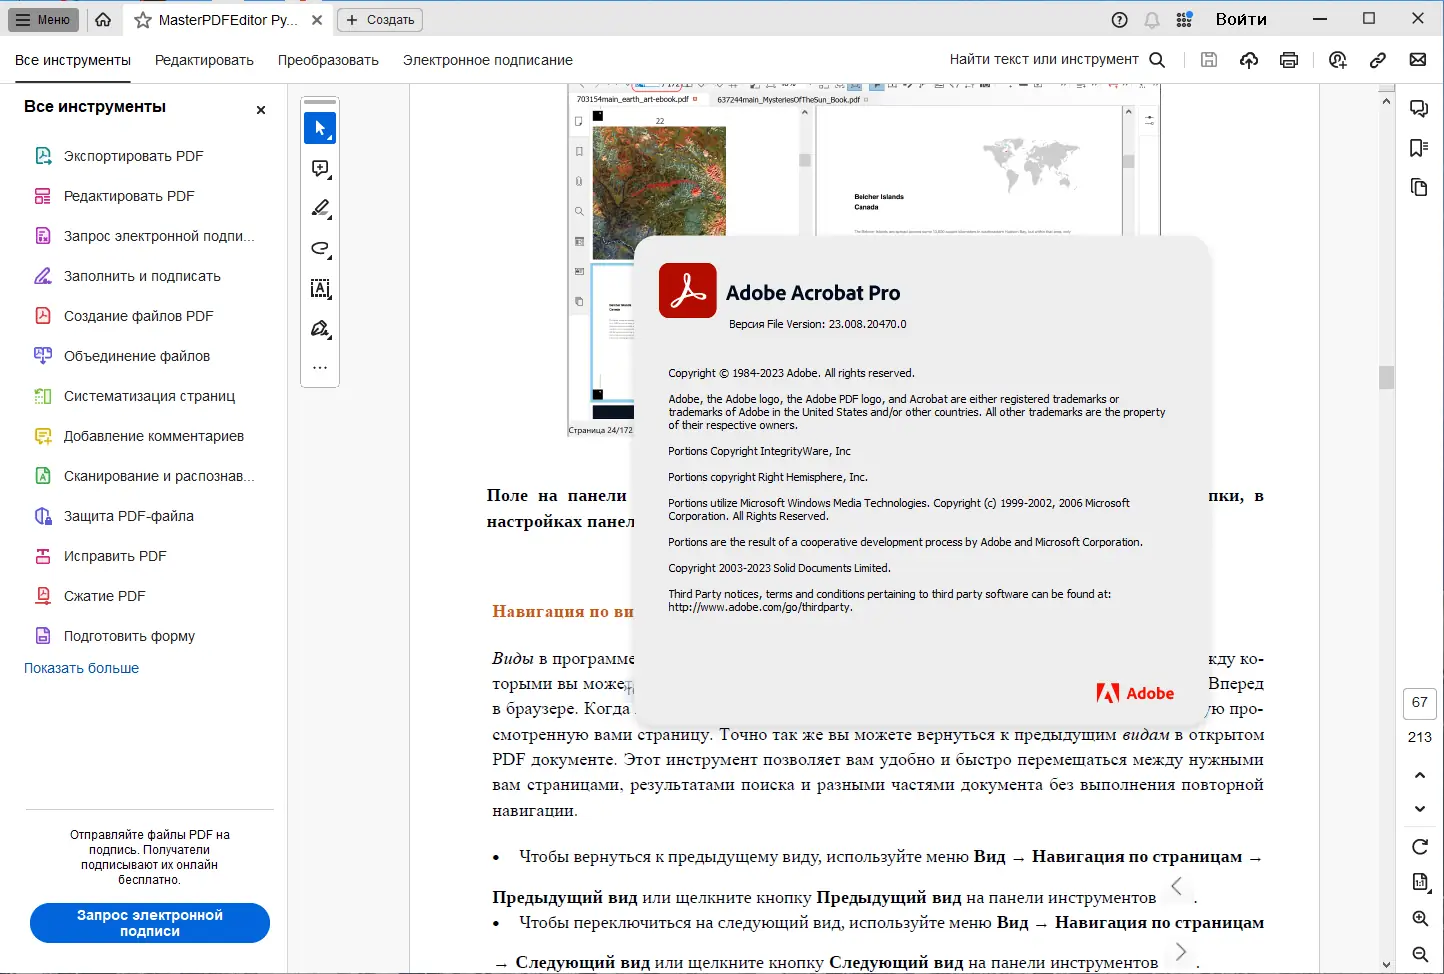Screen dimensions: 1444x974
Task: Click the page number field showing 67
Action: pyautogui.click(x=1419, y=703)
